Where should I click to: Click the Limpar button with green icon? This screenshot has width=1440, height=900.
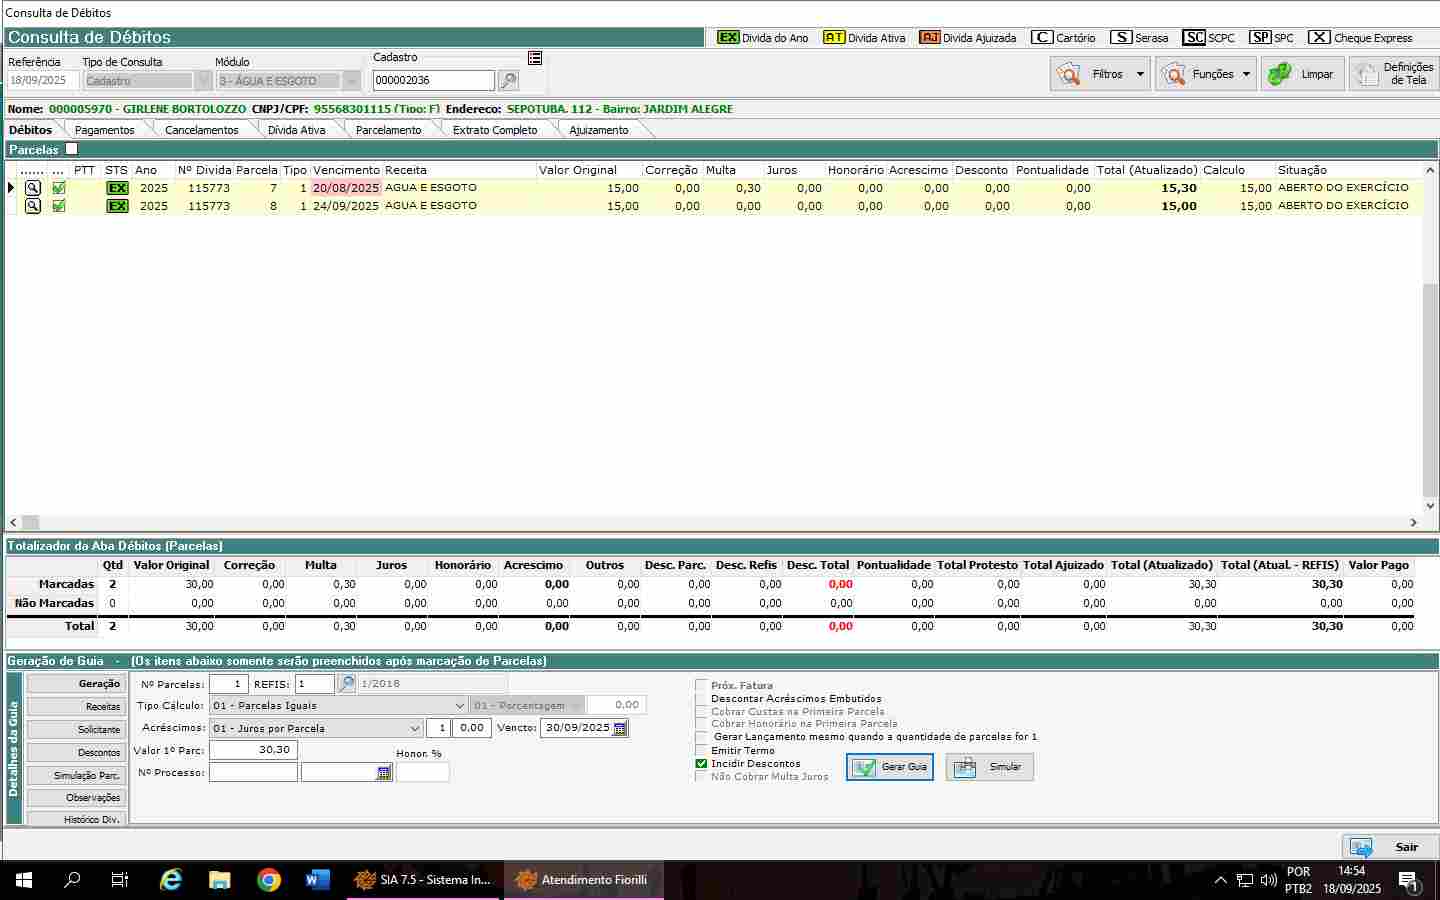tap(1301, 74)
